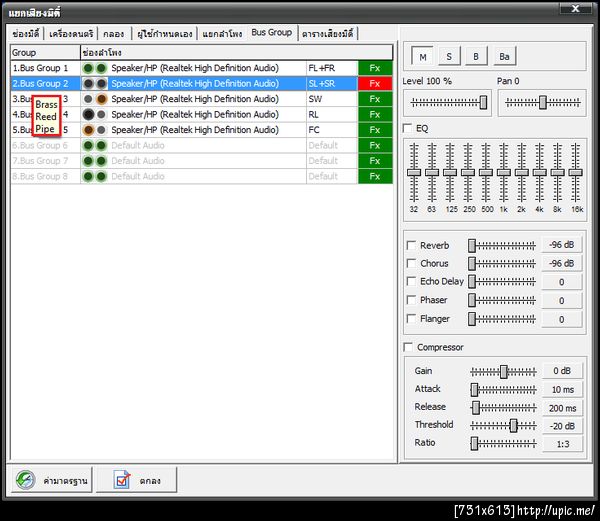
Task: Select the 2.Bus Group 2 row
Action: [202, 83]
